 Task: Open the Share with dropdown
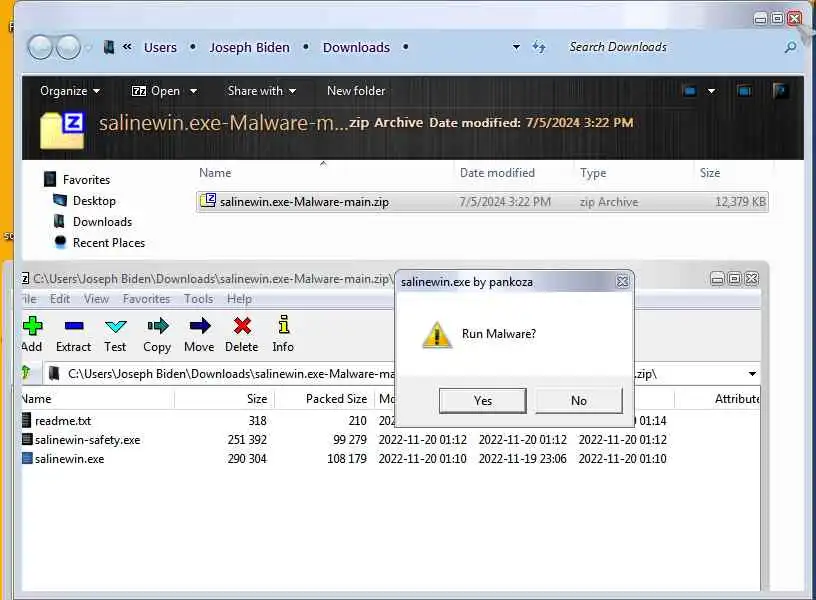(x=262, y=91)
